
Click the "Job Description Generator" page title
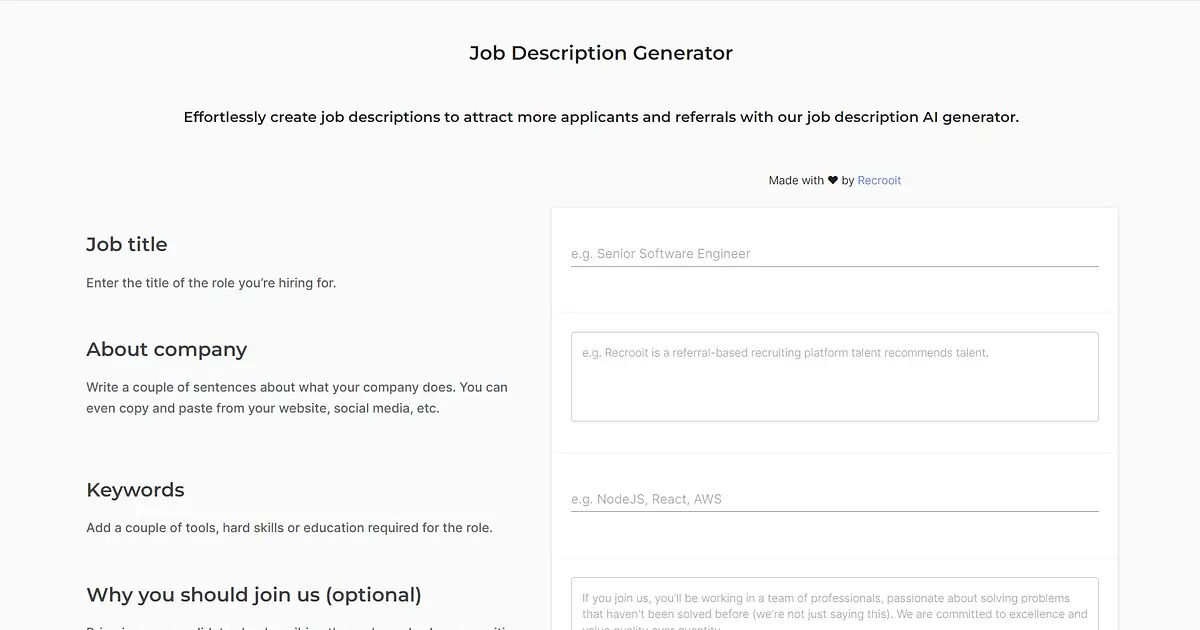tap(601, 53)
